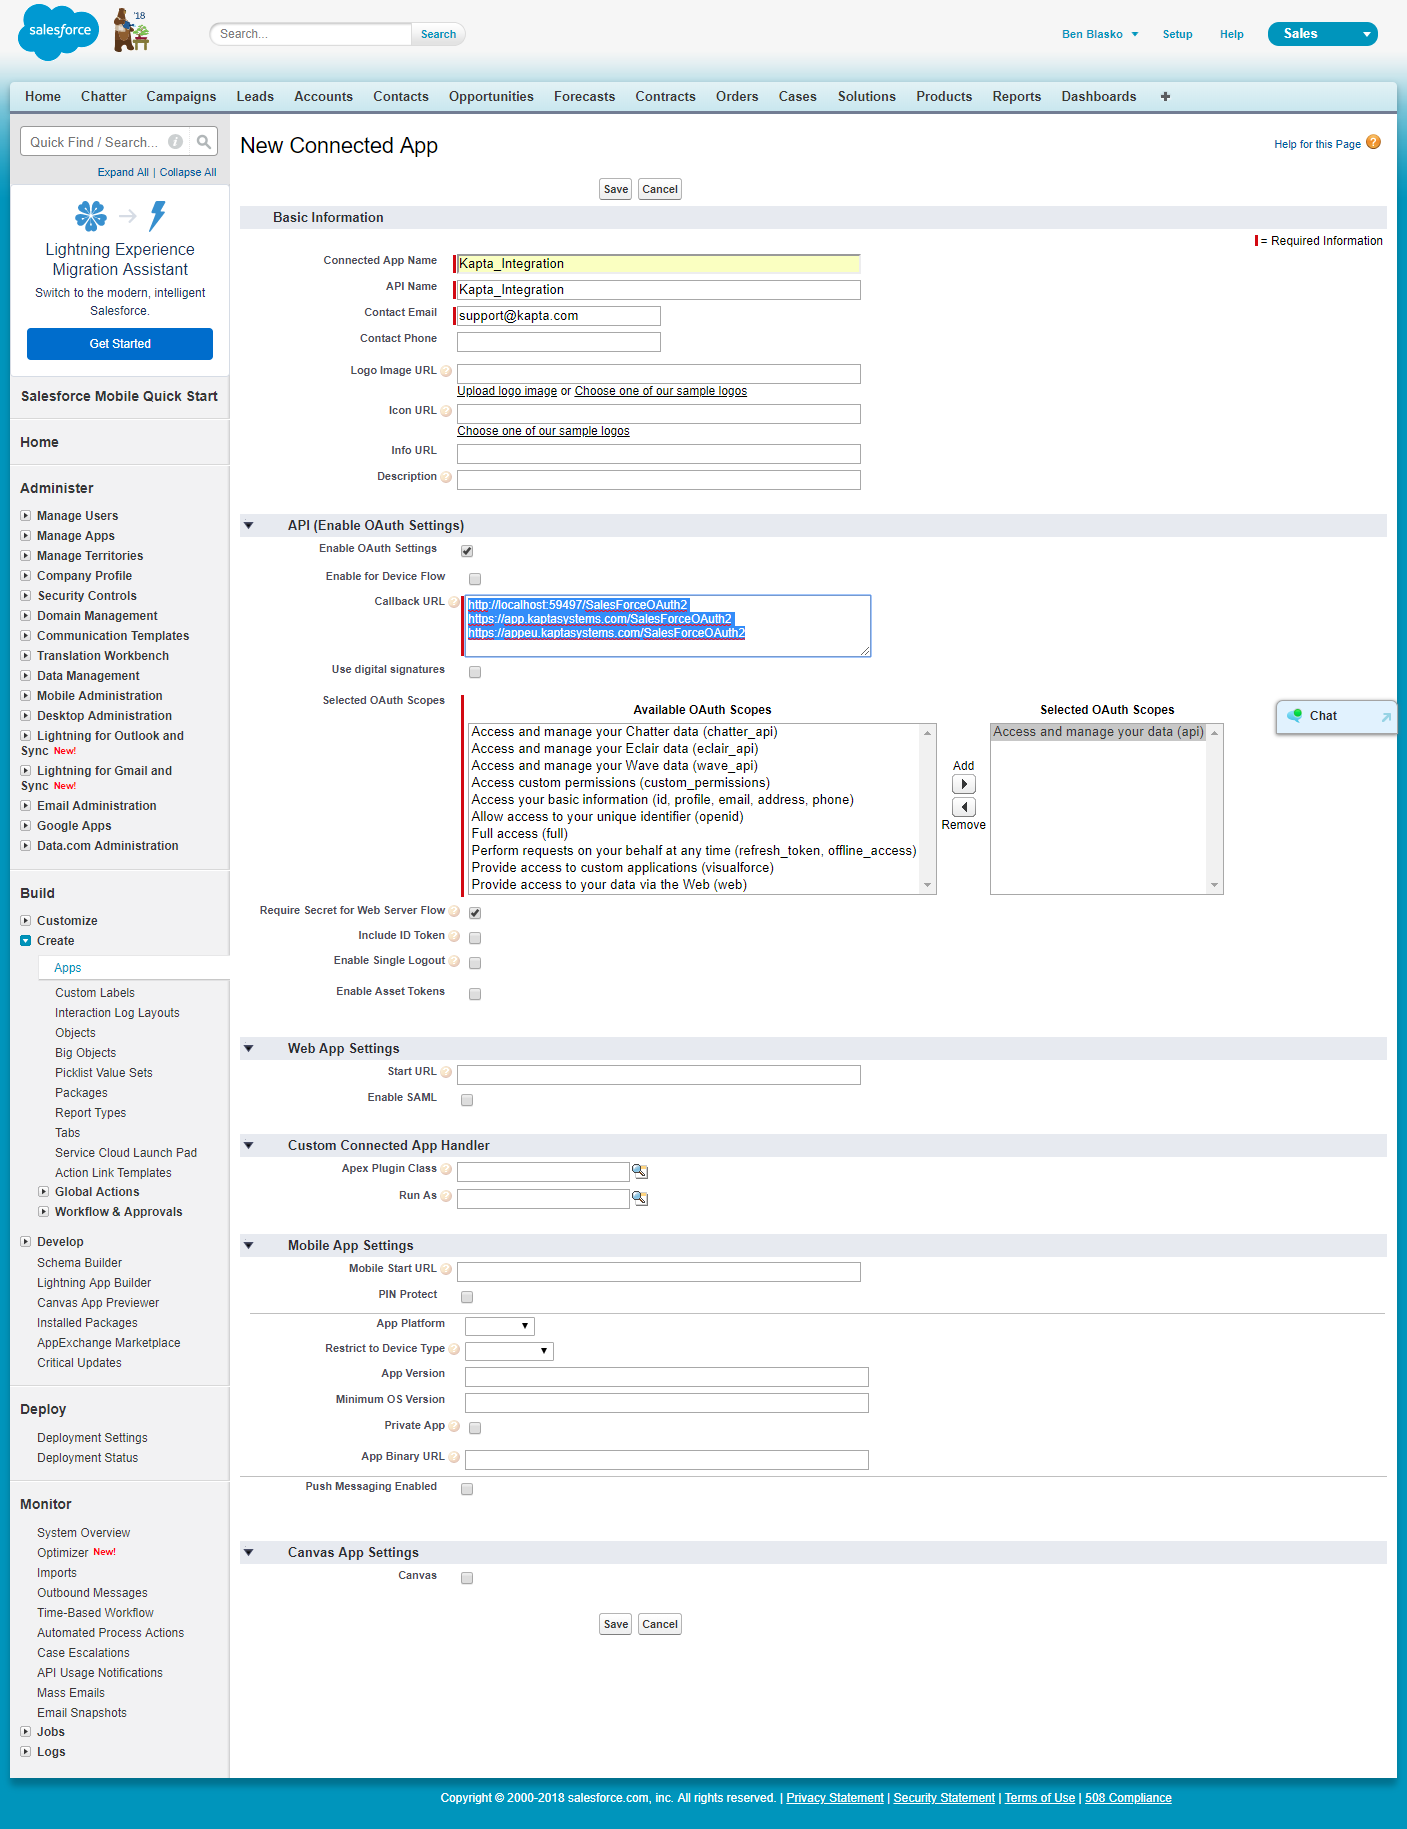
Task: Click the Logo Image URL help bubble
Action: (x=446, y=372)
